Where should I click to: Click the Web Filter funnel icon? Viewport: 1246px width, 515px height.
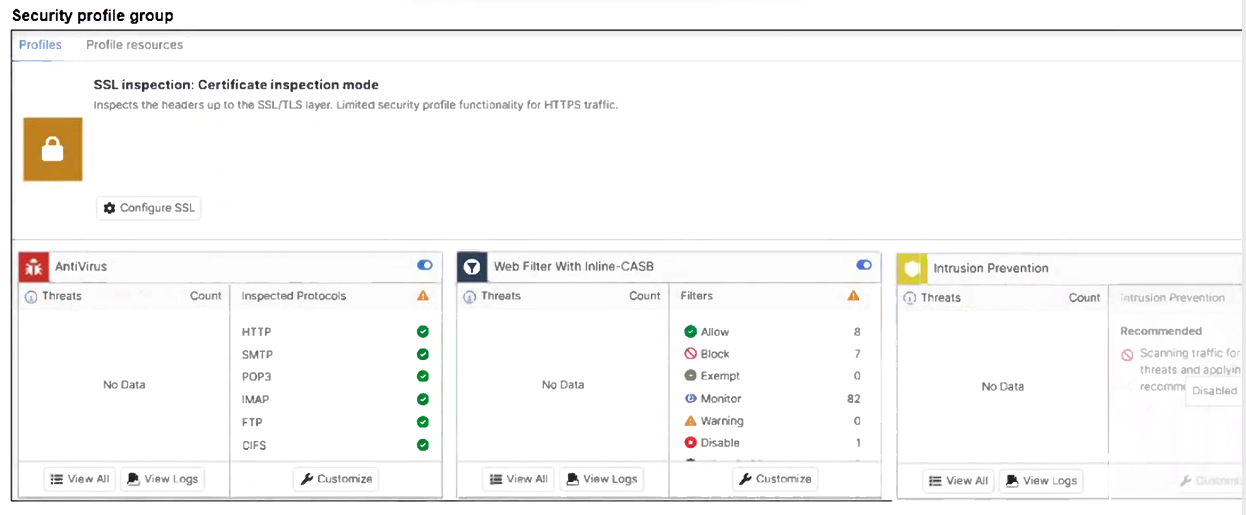click(472, 267)
